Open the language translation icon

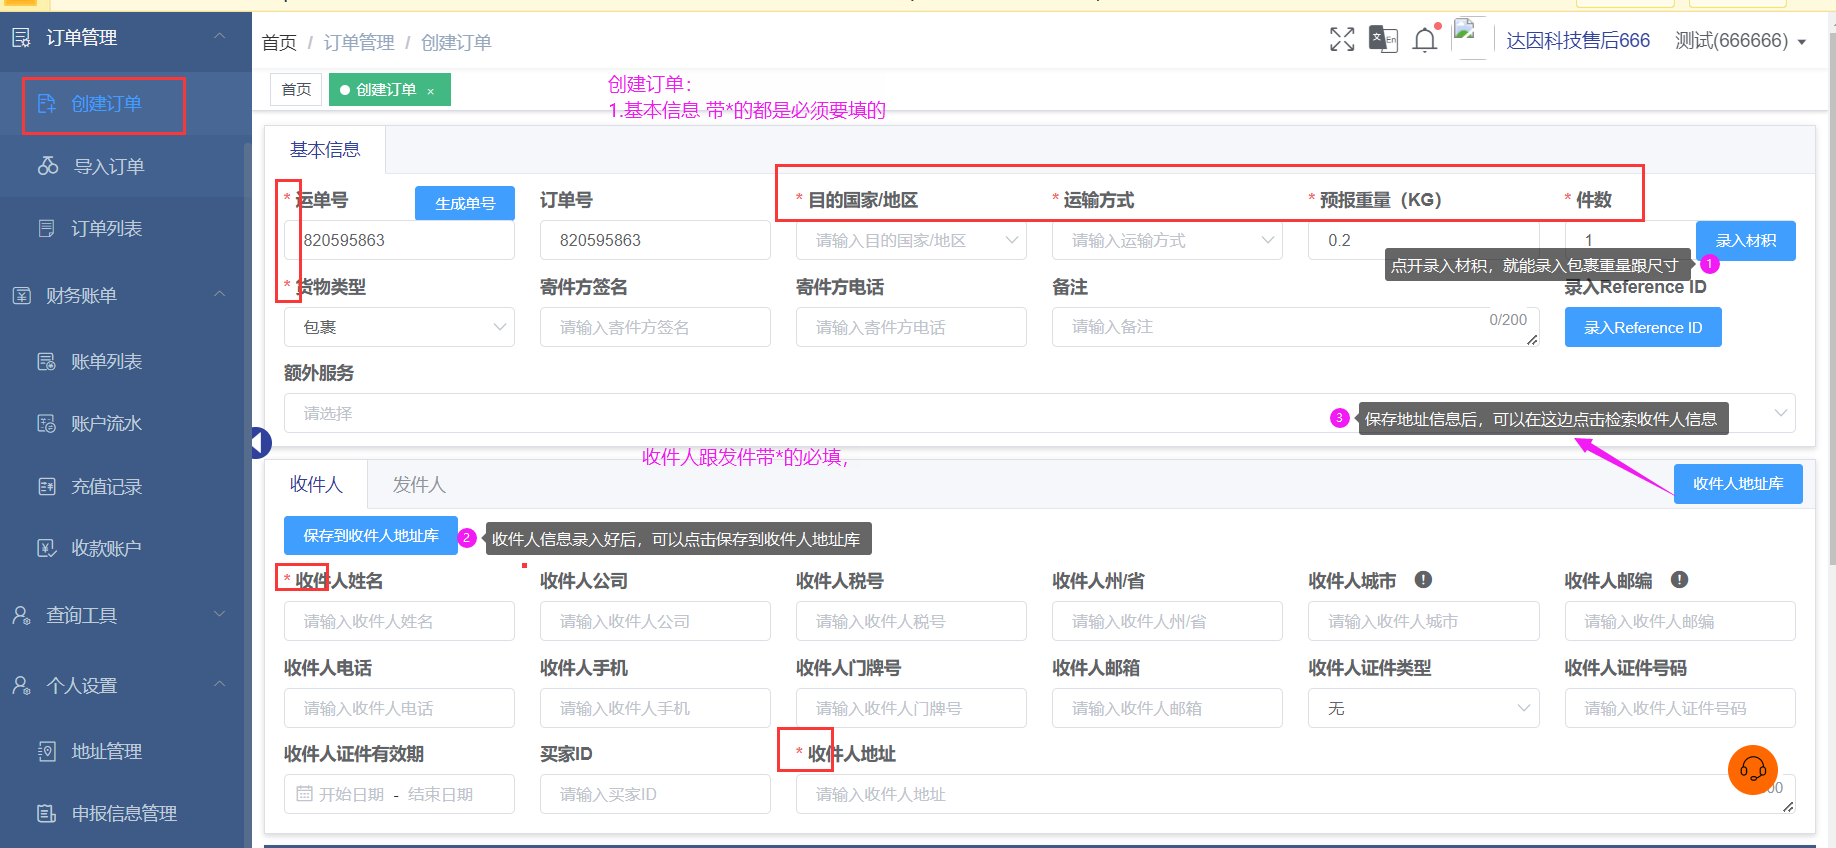point(1383,40)
